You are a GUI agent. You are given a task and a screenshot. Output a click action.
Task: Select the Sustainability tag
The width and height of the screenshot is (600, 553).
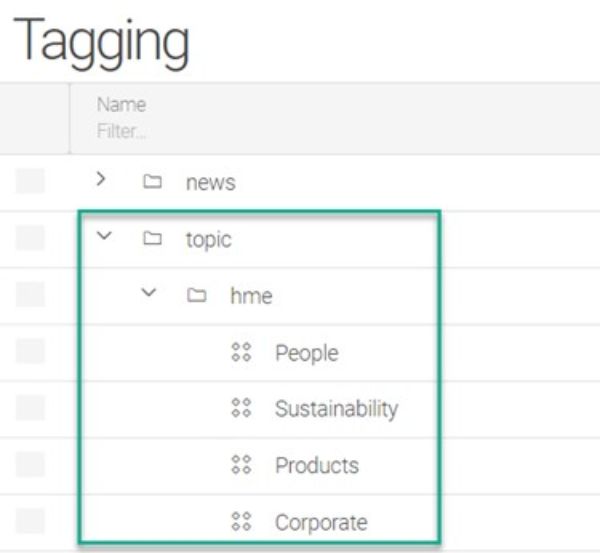click(x=337, y=409)
